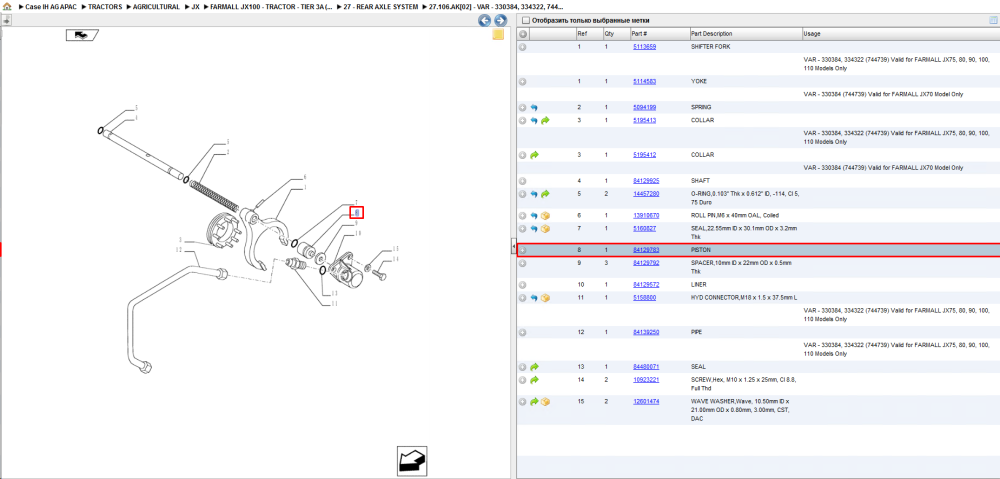Screen dimensions: 1000x479
Task: Click the 'Ref' column header
Action: [x=588, y=34]
